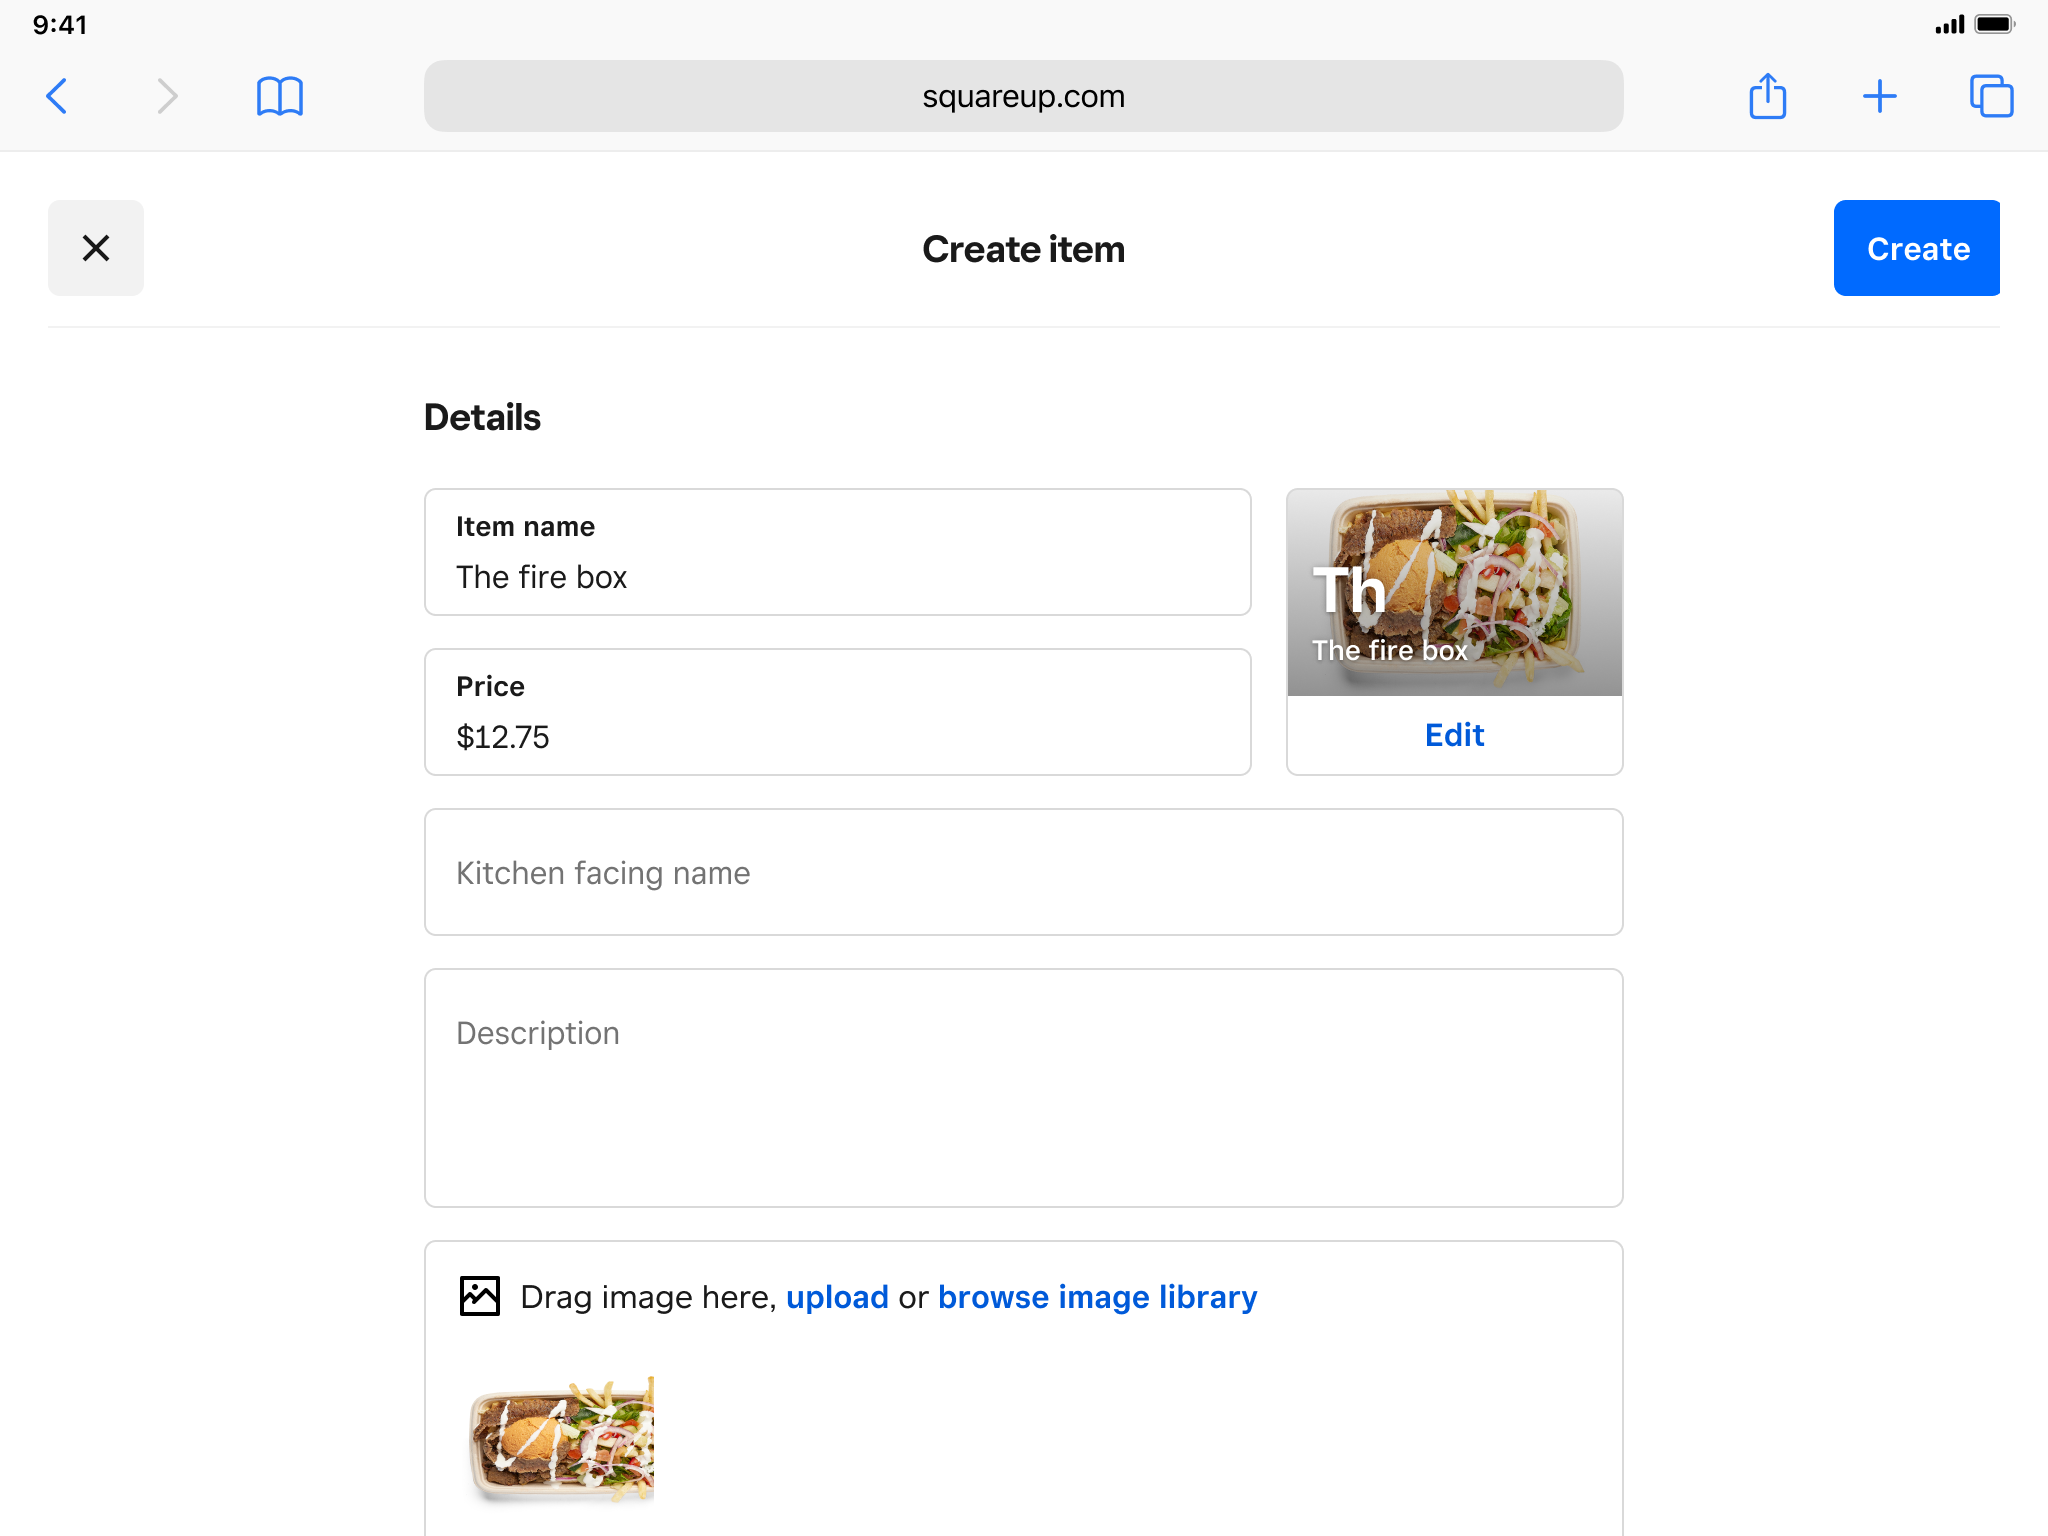Screen dimensions: 2048x1536
Task: Tap the Share icon in the toolbar
Action: 1767,97
